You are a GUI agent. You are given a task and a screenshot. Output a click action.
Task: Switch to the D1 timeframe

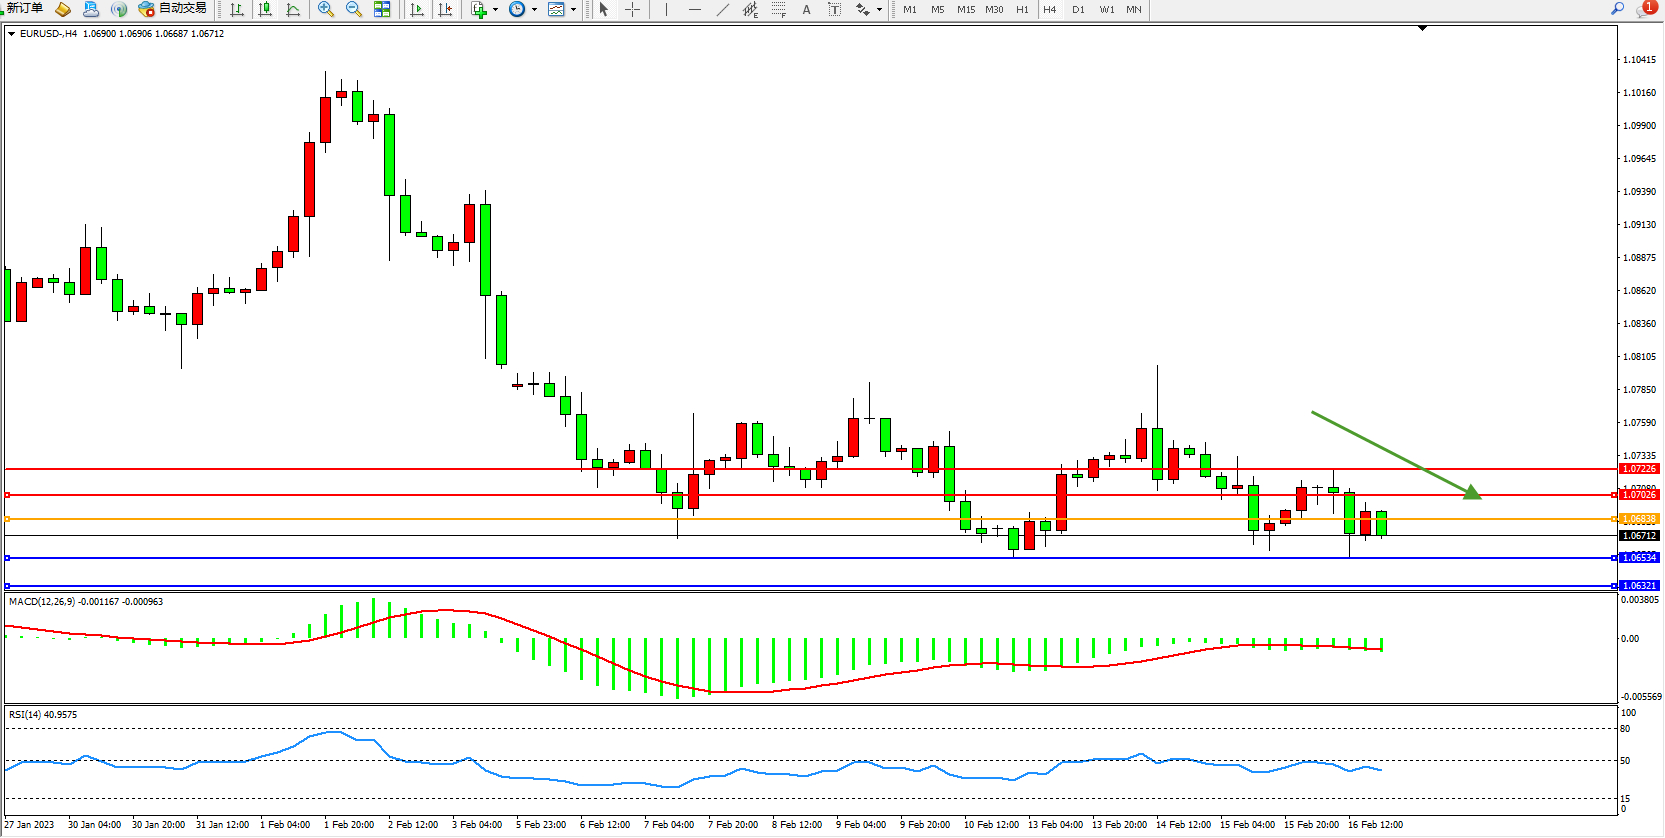[1078, 9]
